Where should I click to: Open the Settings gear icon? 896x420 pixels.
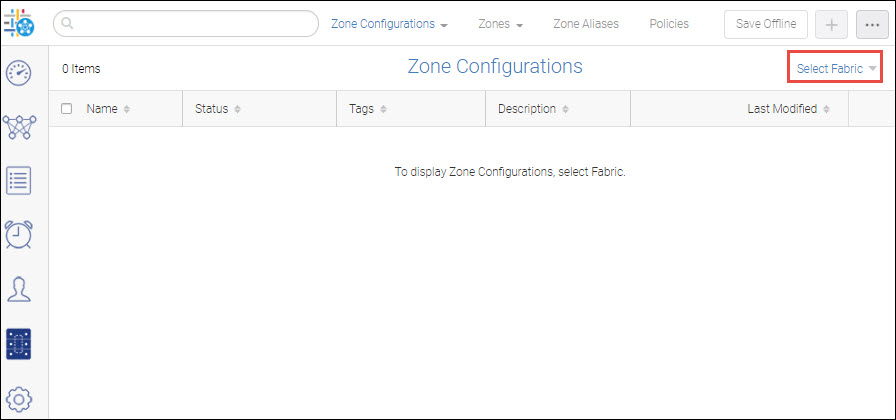pos(19,397)
